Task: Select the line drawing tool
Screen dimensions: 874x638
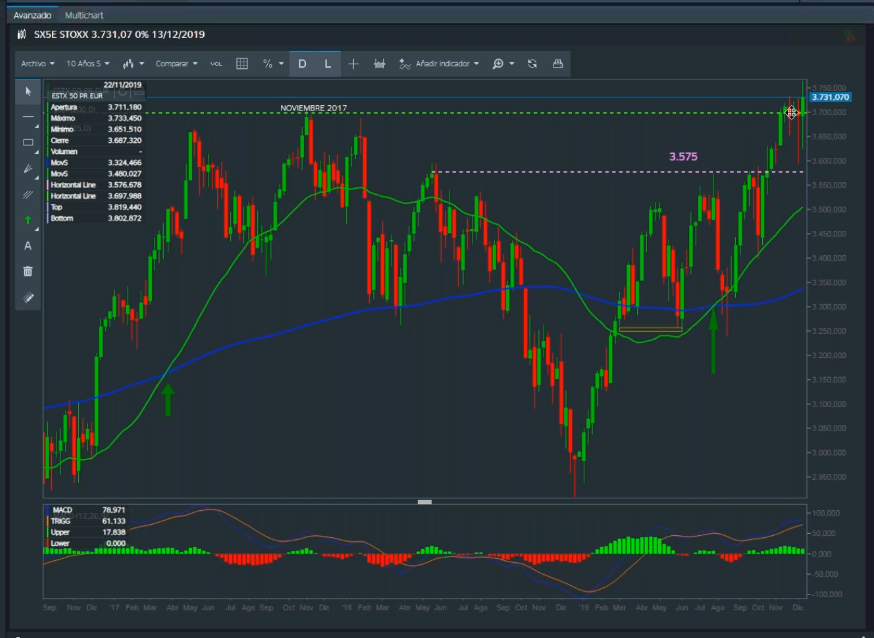Action: tap(28, 117)
